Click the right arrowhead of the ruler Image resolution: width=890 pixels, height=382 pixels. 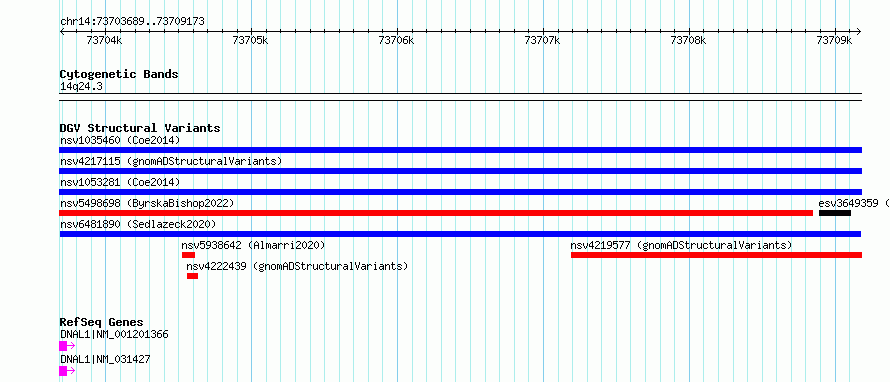(x=859, y=32)
